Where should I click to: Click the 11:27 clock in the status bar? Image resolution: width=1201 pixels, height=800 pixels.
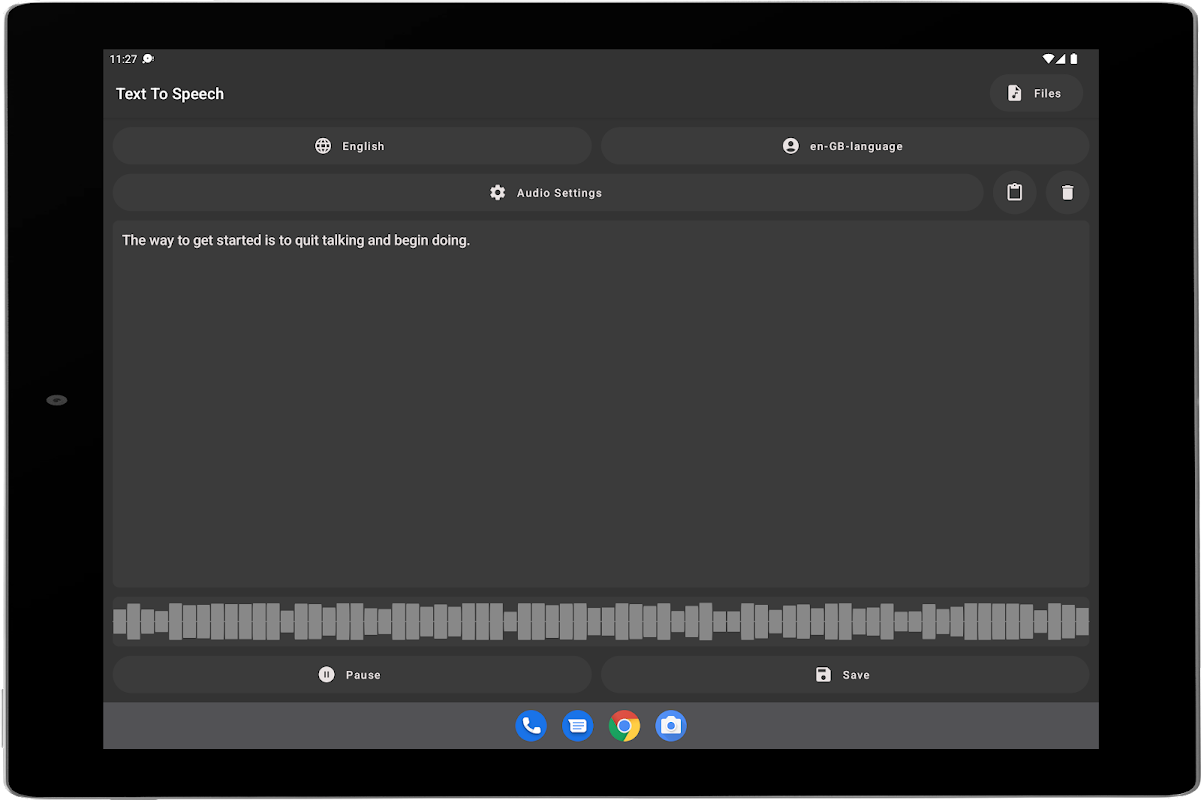123,59
